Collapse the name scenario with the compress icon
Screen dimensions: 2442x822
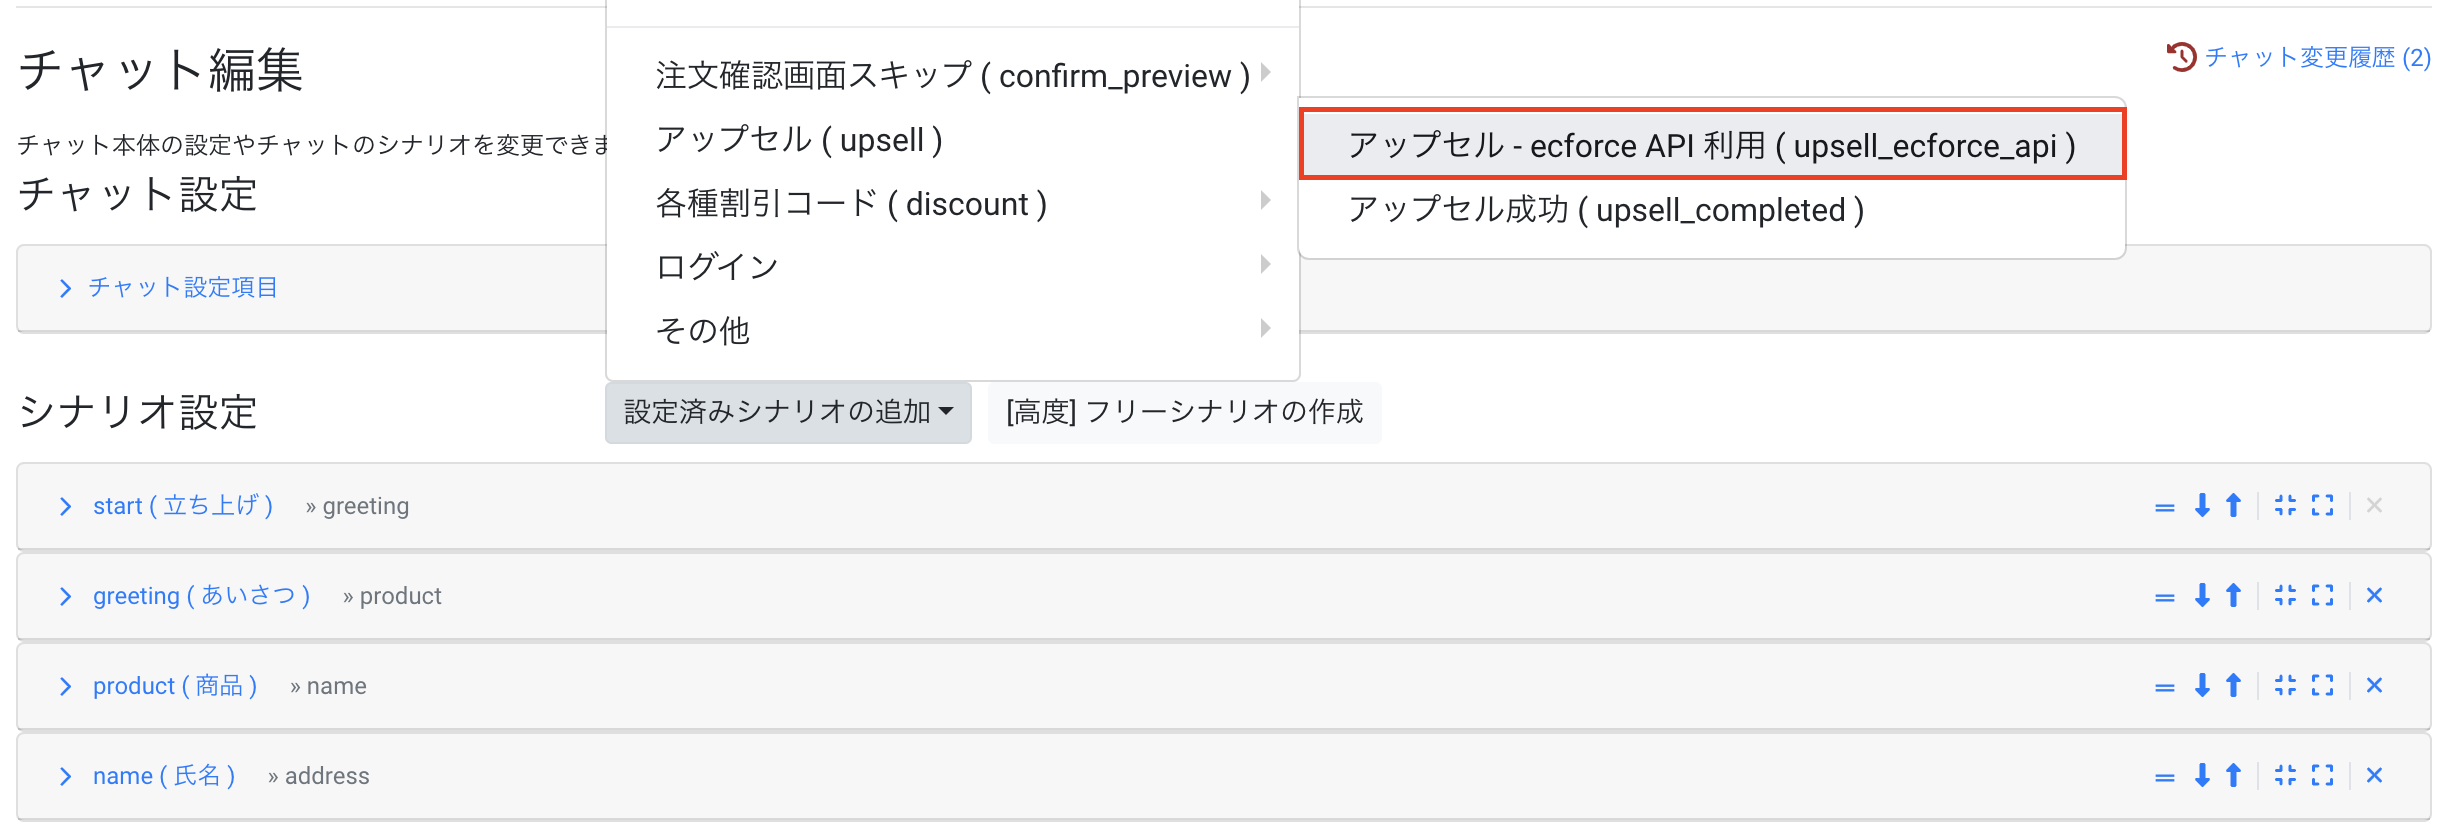[x=2285, y=776]
